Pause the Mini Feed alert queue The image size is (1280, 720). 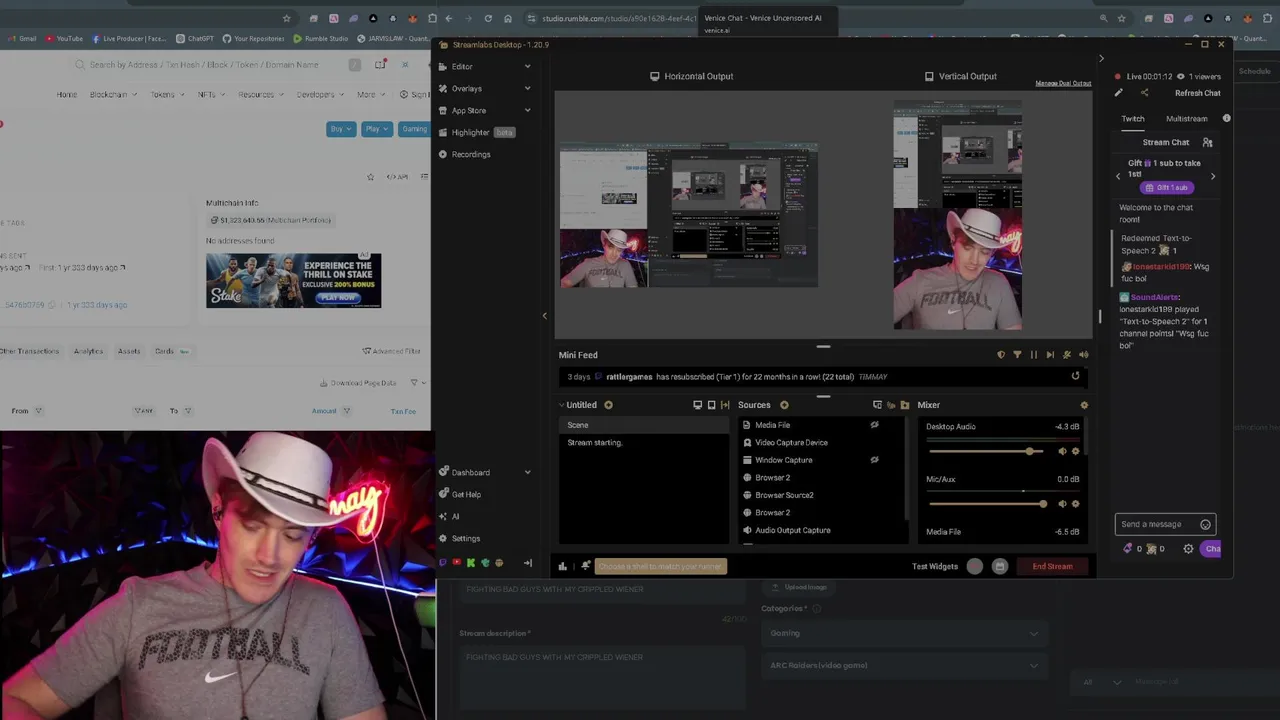[1033, 354]
